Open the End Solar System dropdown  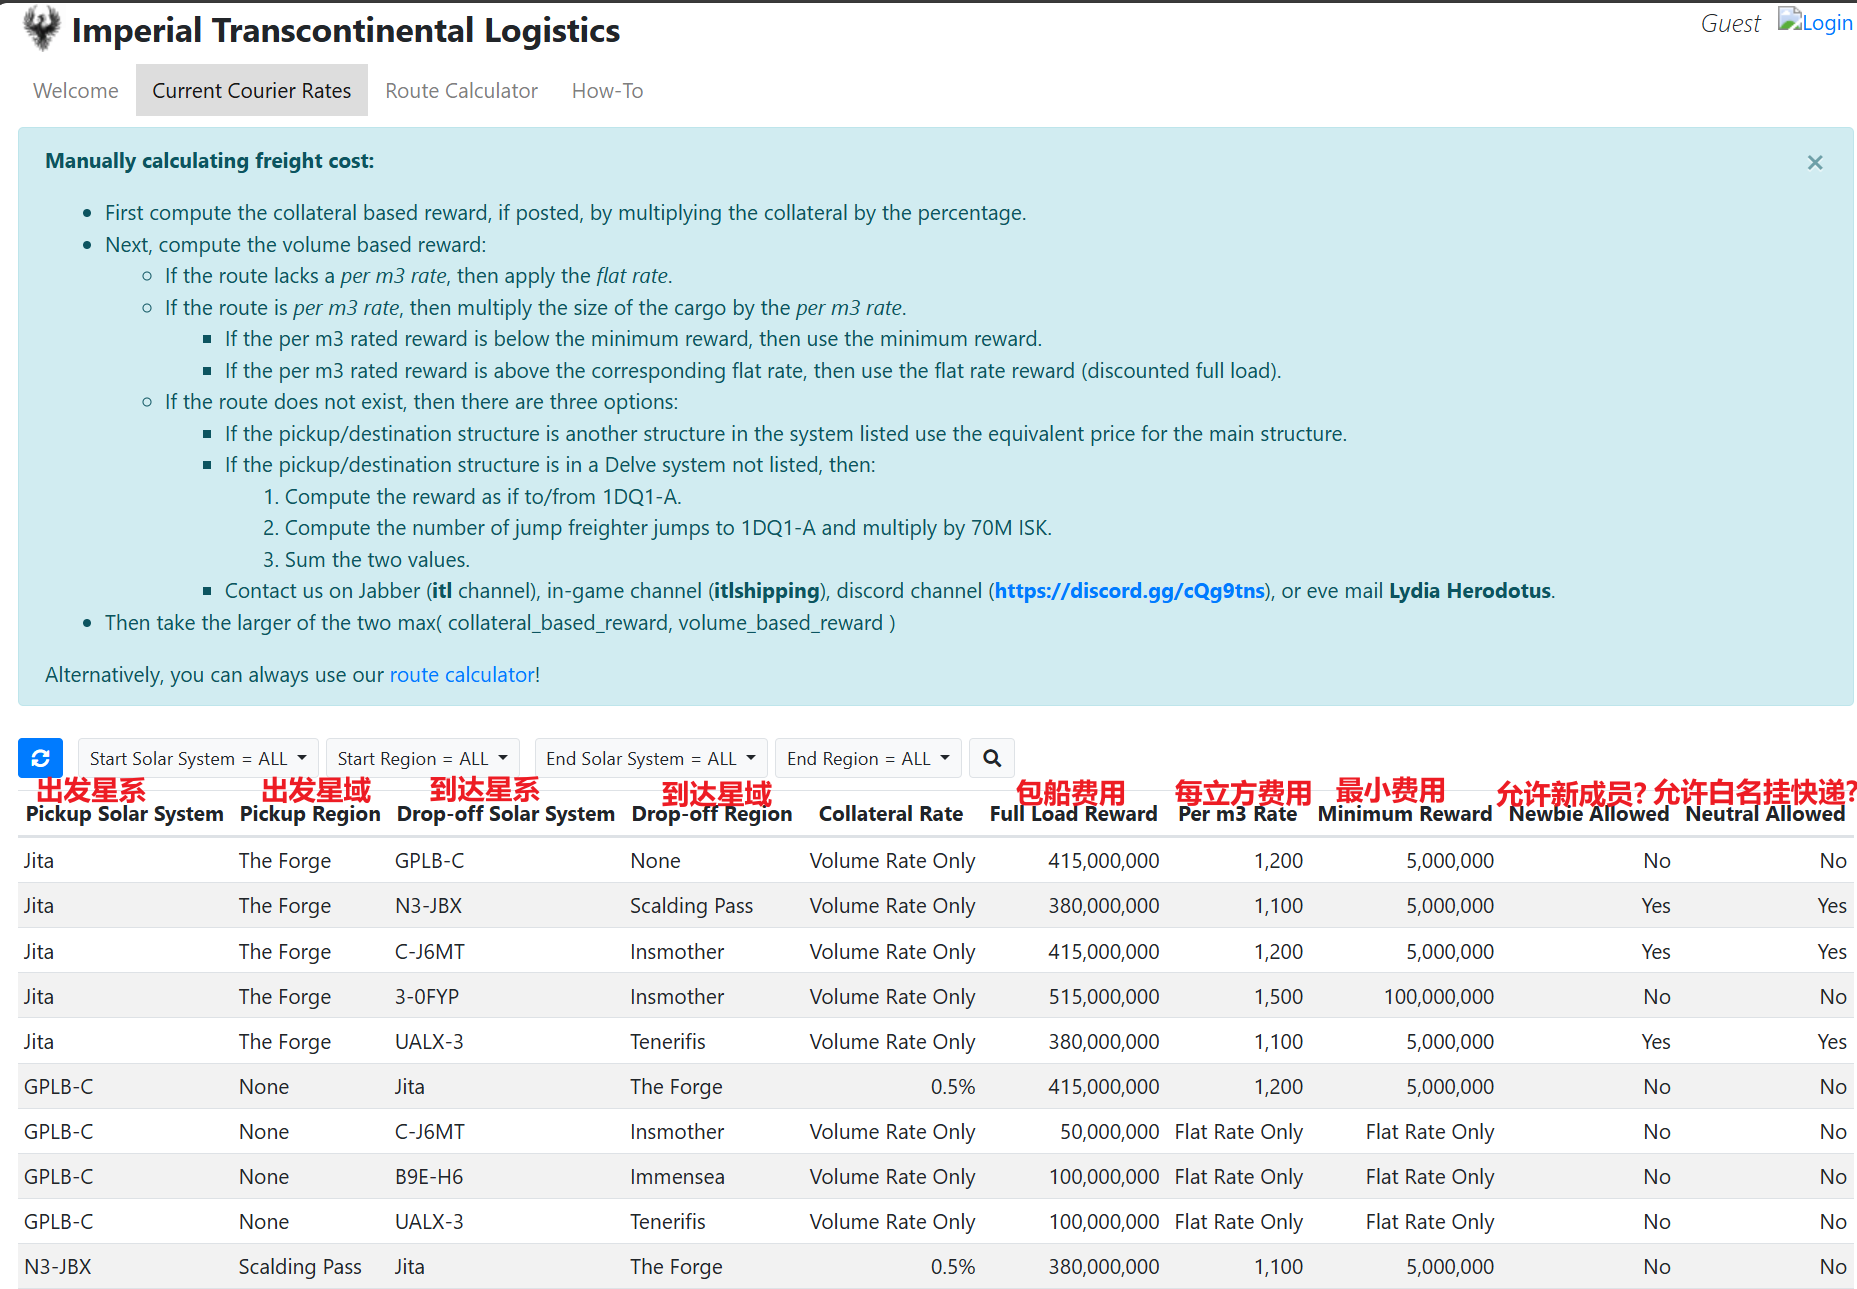point(650,758)
